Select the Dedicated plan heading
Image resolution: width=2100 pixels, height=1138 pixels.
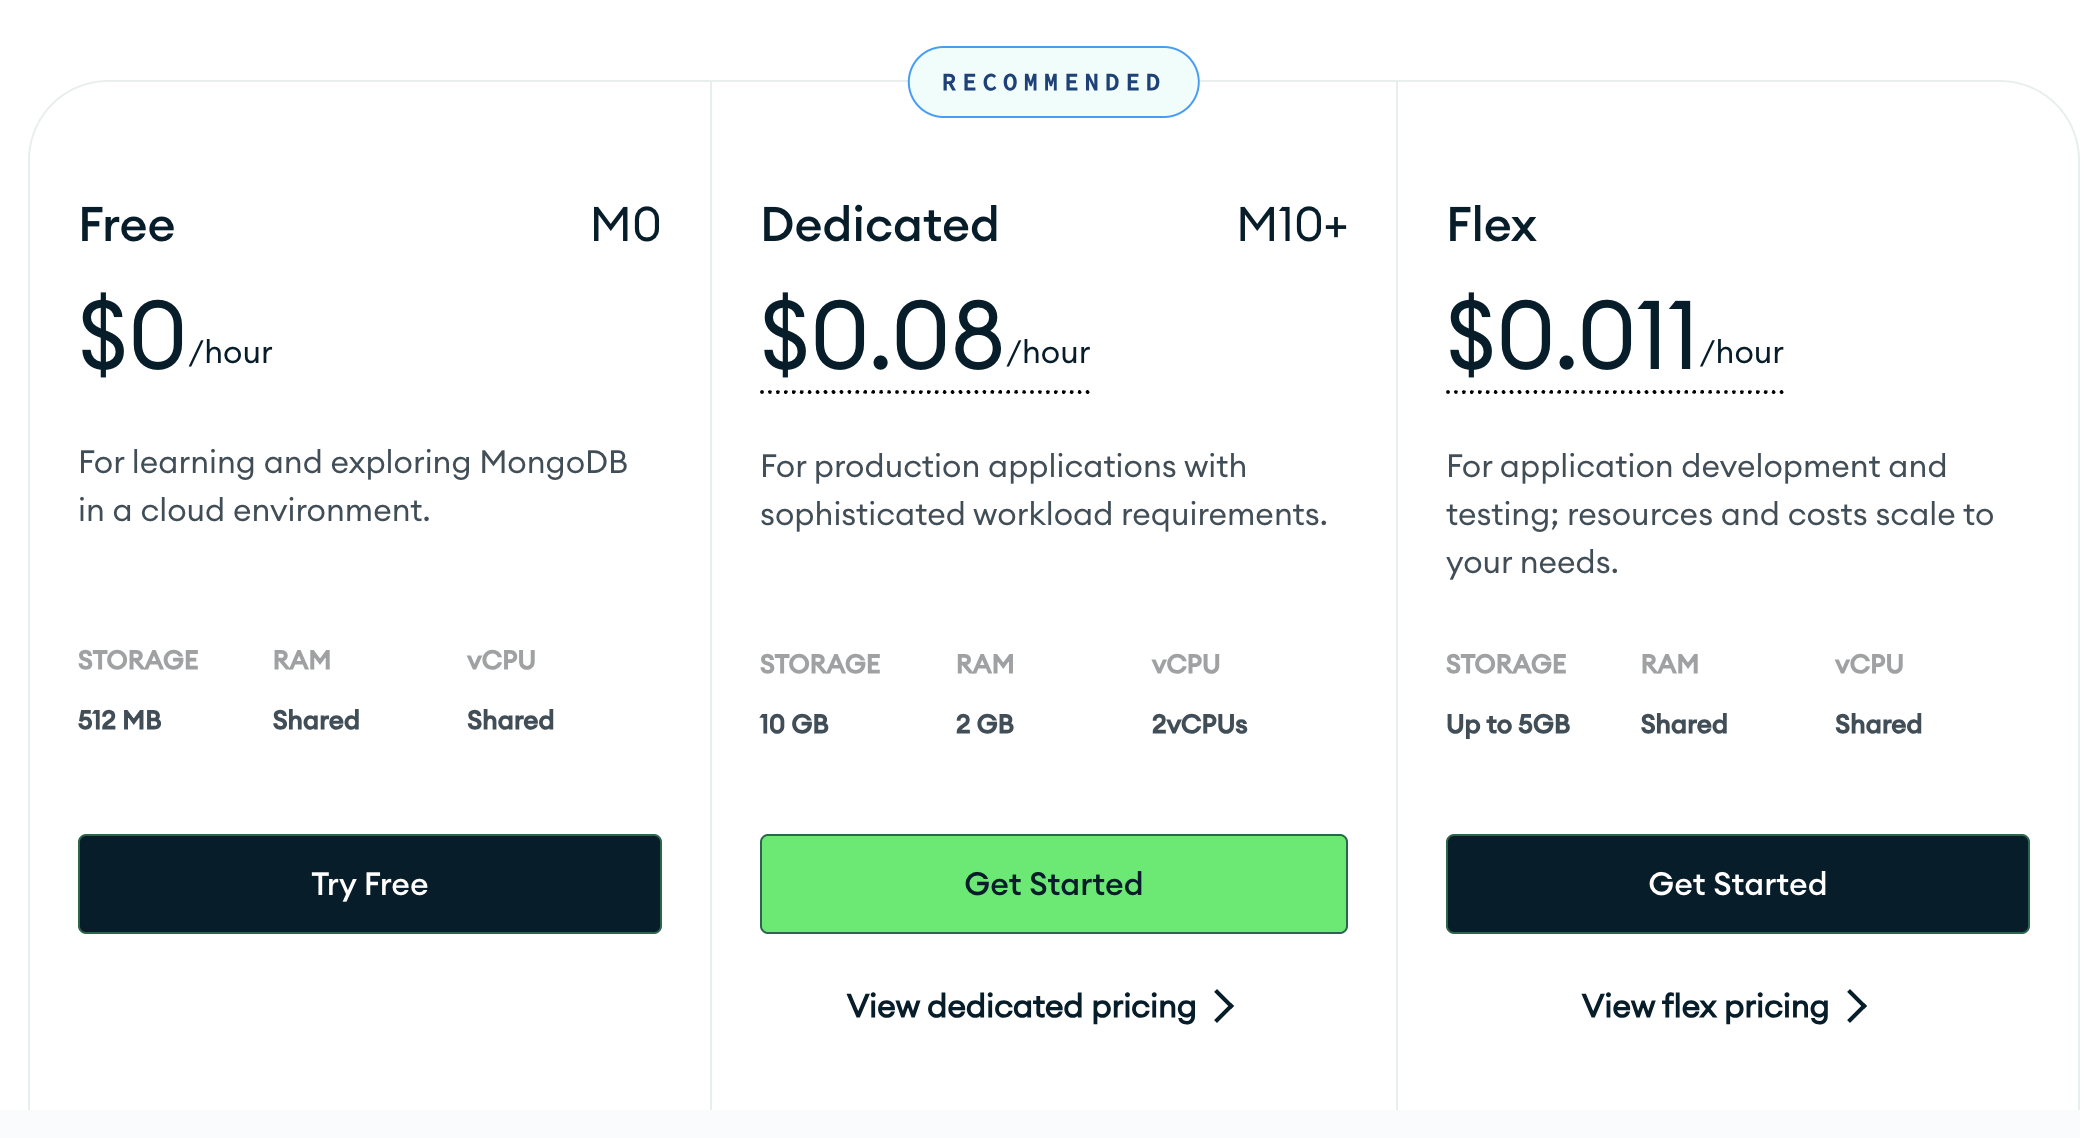pyautogui.click(x=879, y=225)
